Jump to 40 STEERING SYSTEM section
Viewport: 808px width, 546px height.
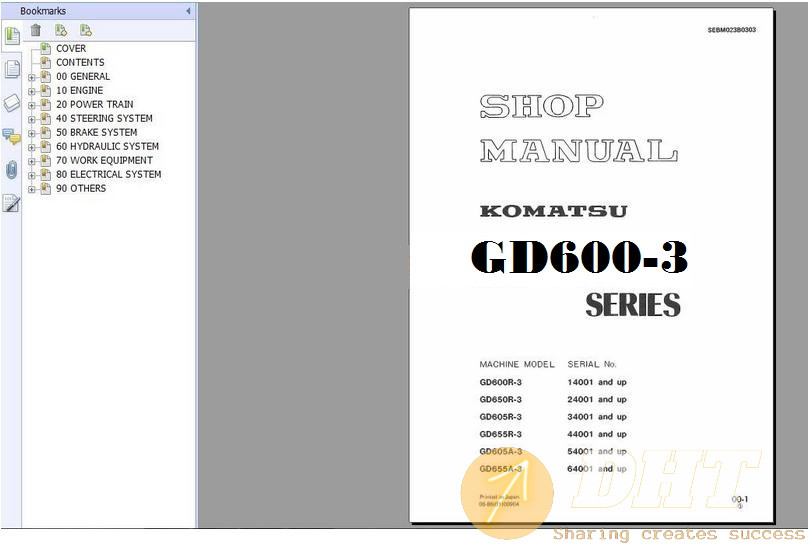click(x=105, y=118)
